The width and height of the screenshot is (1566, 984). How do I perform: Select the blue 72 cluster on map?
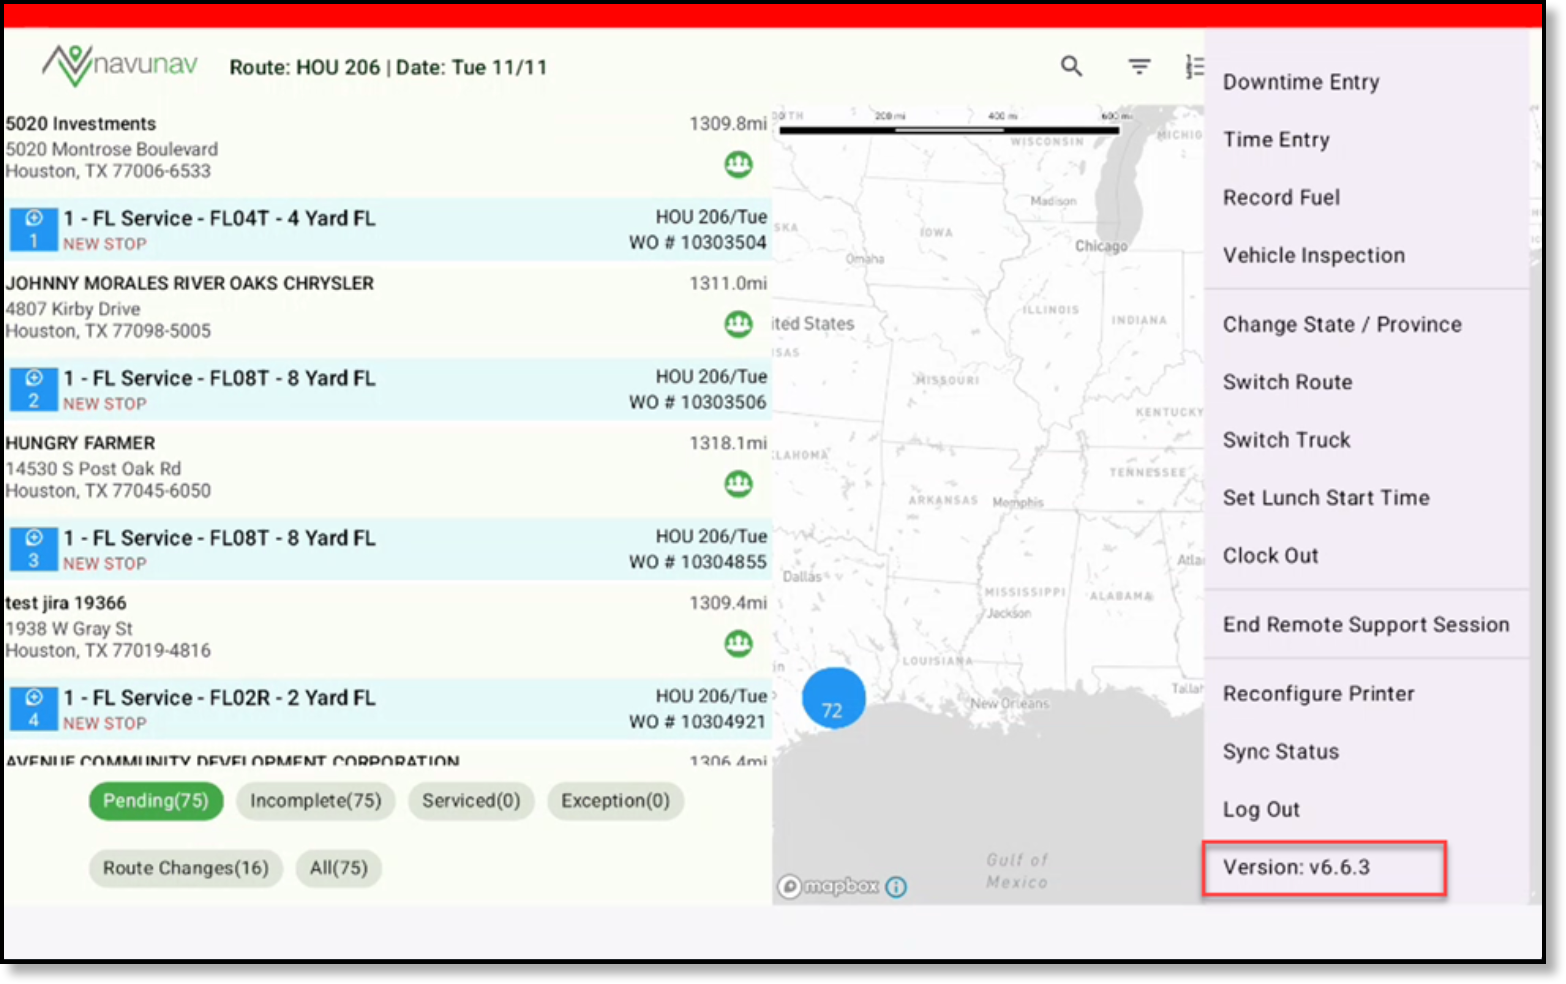pos(833,699)
